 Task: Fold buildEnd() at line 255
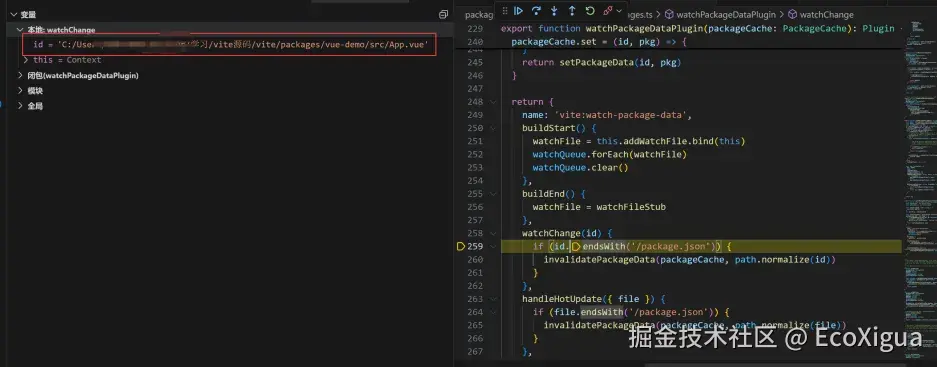493,194
